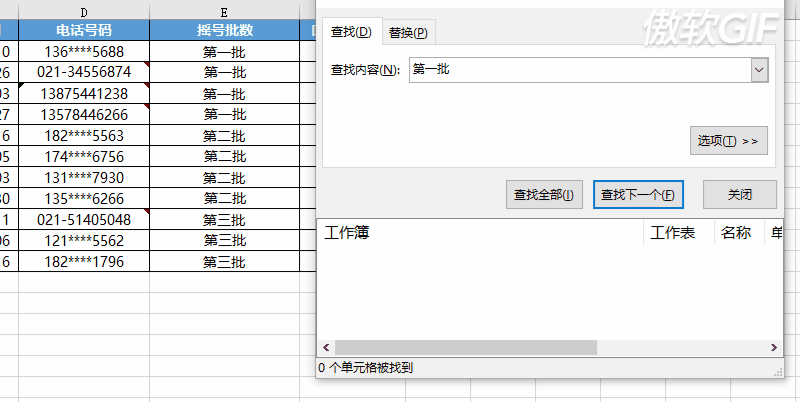Sort results by 工作簿 column header
The height and width of the screenshot is (402, 800).
(480, 233)
